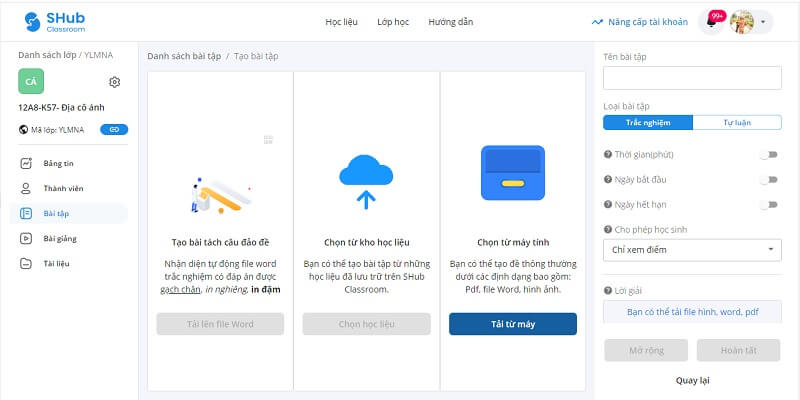Open the Hướng dẫn menu
The image size is (800, 400).
[451, 22]
